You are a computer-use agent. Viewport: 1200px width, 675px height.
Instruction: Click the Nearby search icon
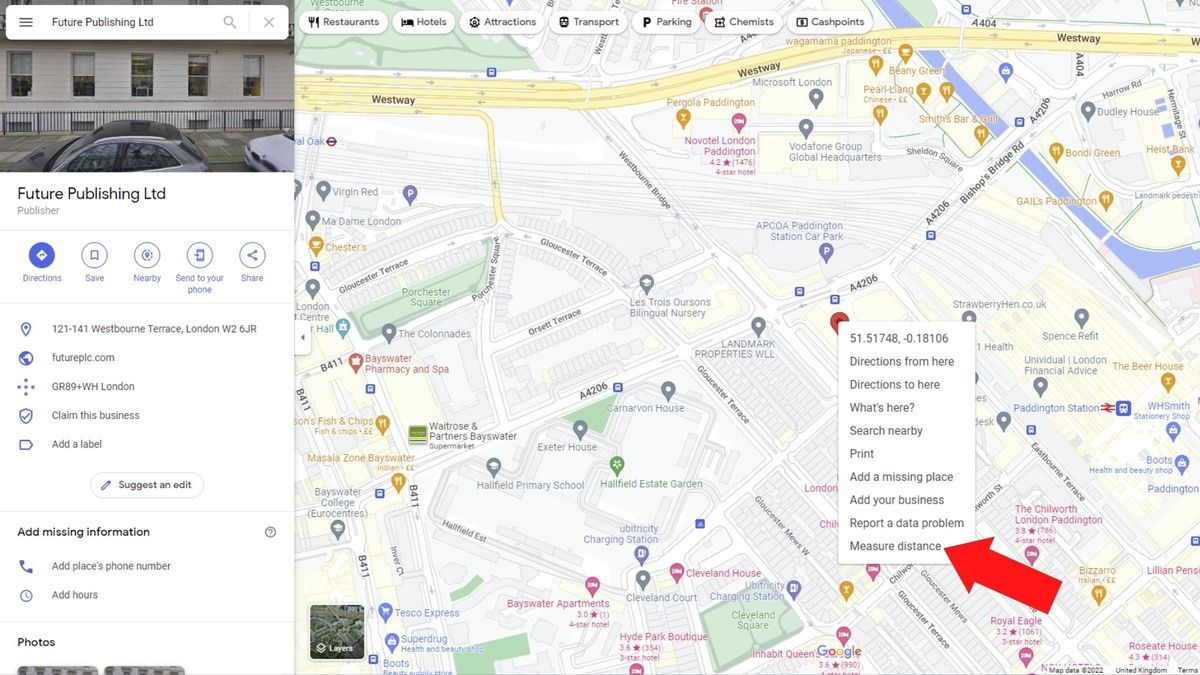tap(146, 254)
